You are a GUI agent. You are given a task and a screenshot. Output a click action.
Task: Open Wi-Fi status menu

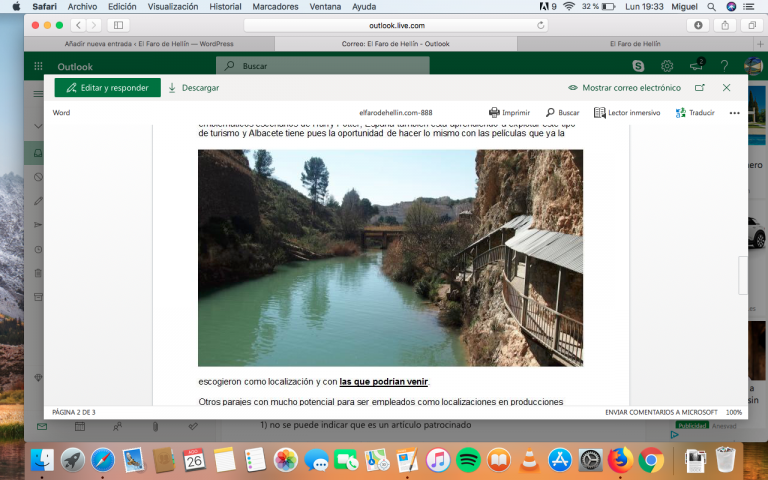tap(569, 6)
